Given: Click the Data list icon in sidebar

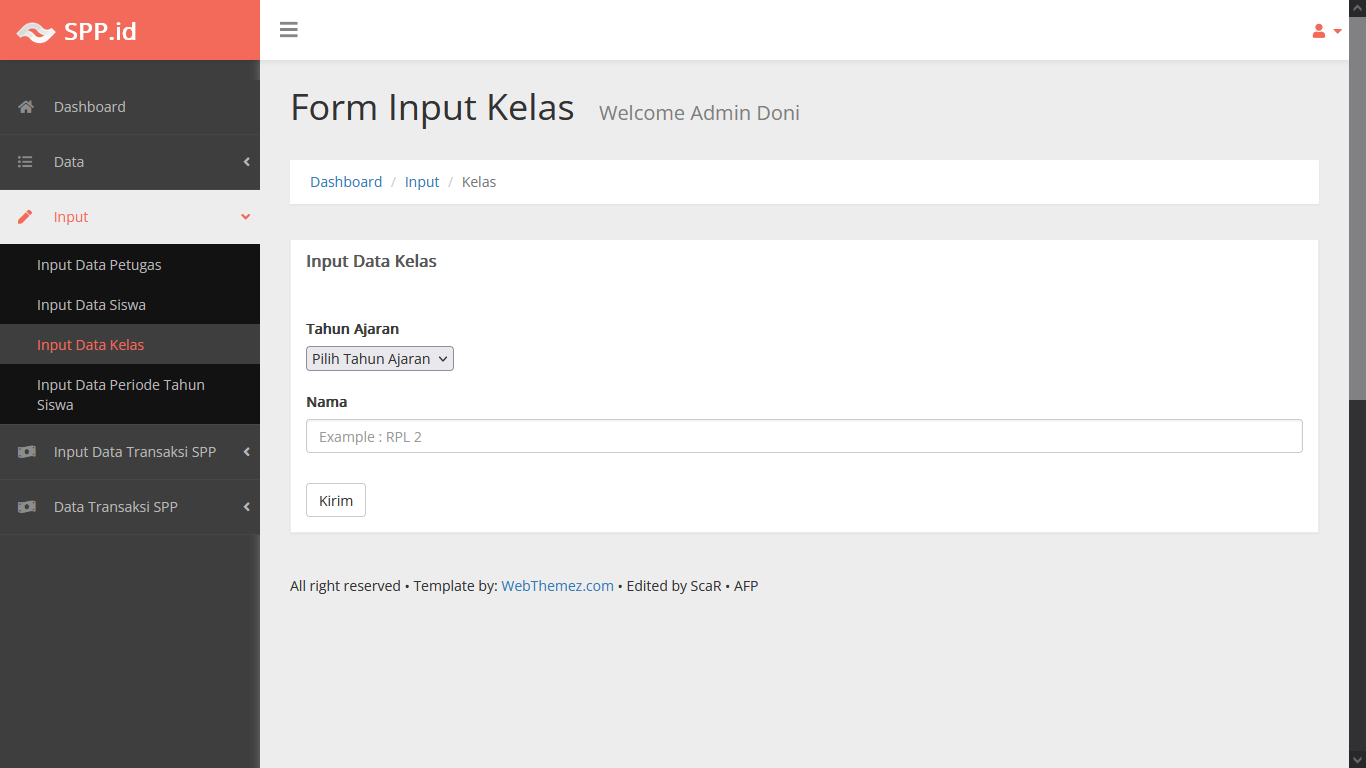Looking at the screenshot, I should tap(26, 162).
